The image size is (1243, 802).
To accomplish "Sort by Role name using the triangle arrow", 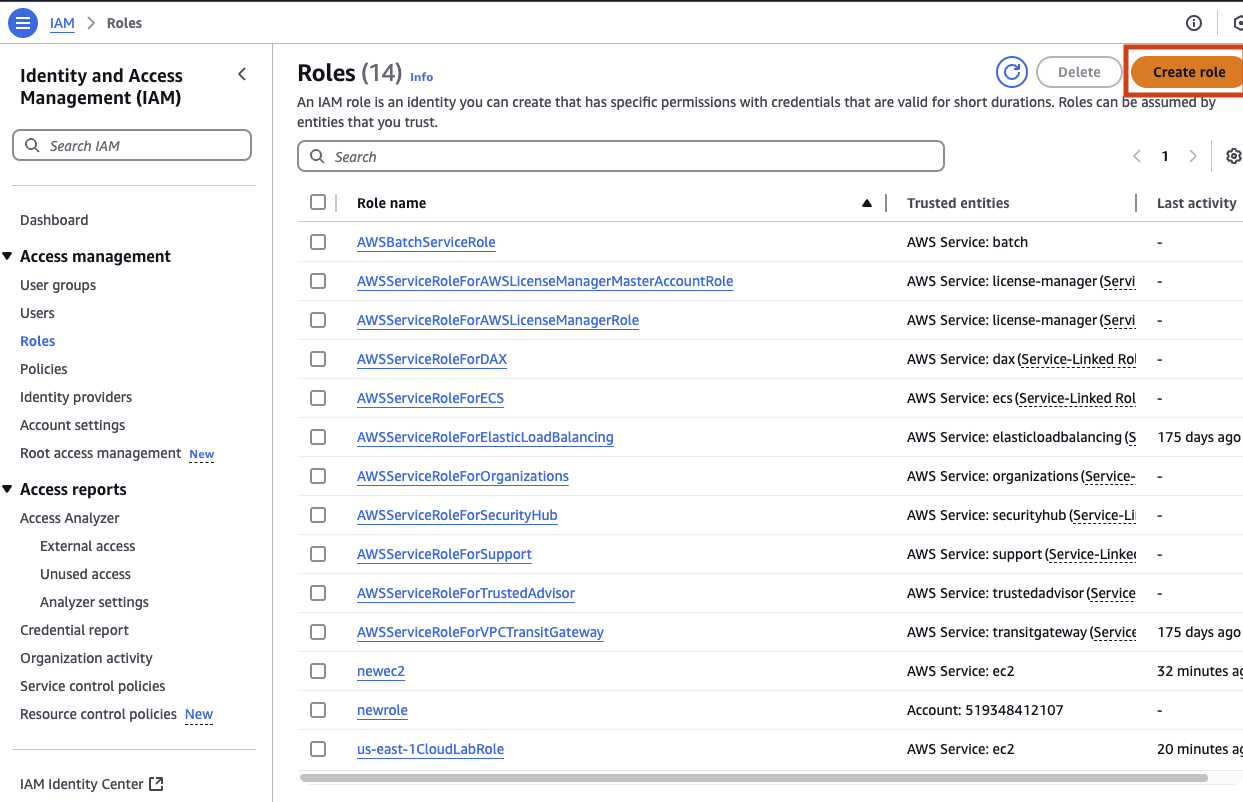I will (867, 203).
